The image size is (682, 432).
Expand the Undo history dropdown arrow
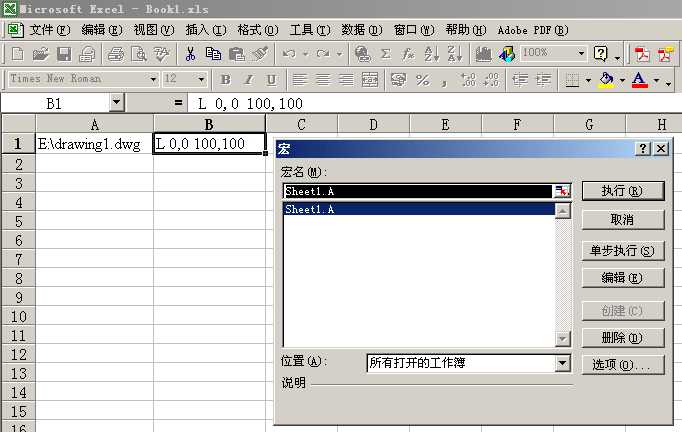pyautogui.click(x=305, y=54)
